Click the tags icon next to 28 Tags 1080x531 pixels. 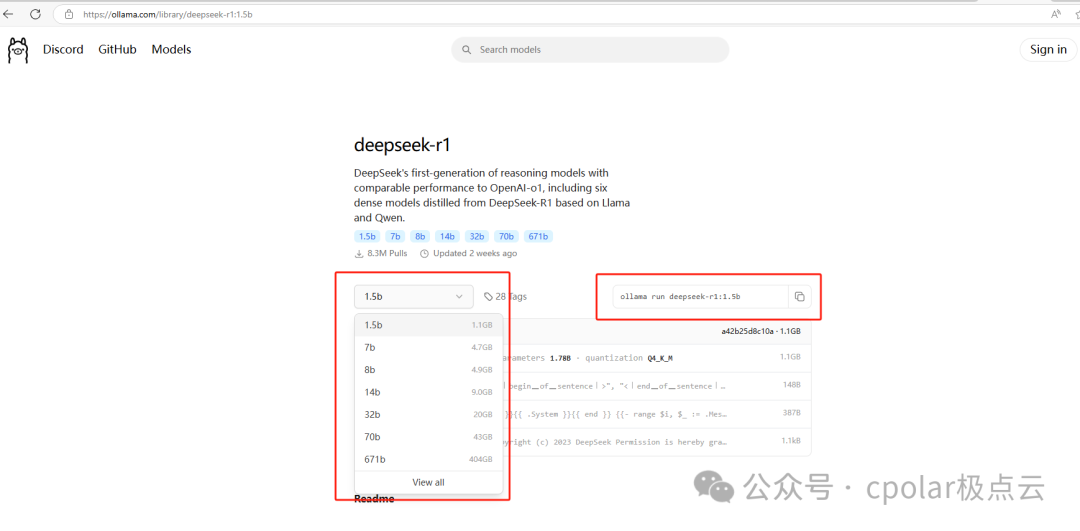pos(488,297)
